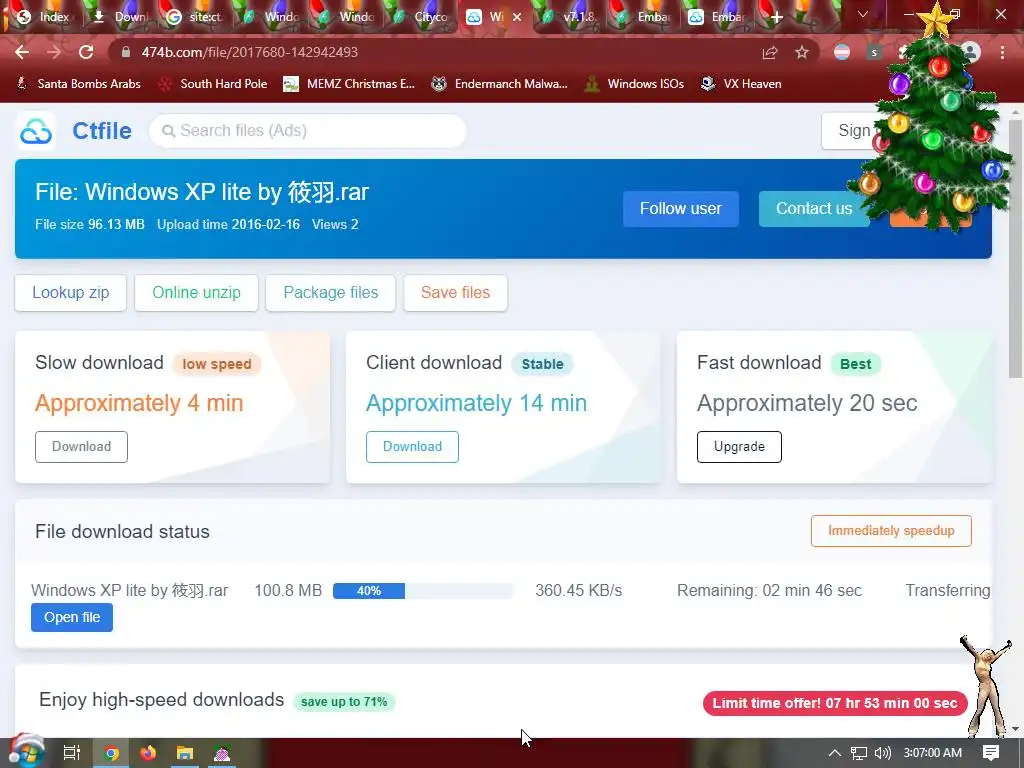Viewport: 1024px width, 768px height.
Task: Open the striped flag extension icon
Action: pos(842,52)
